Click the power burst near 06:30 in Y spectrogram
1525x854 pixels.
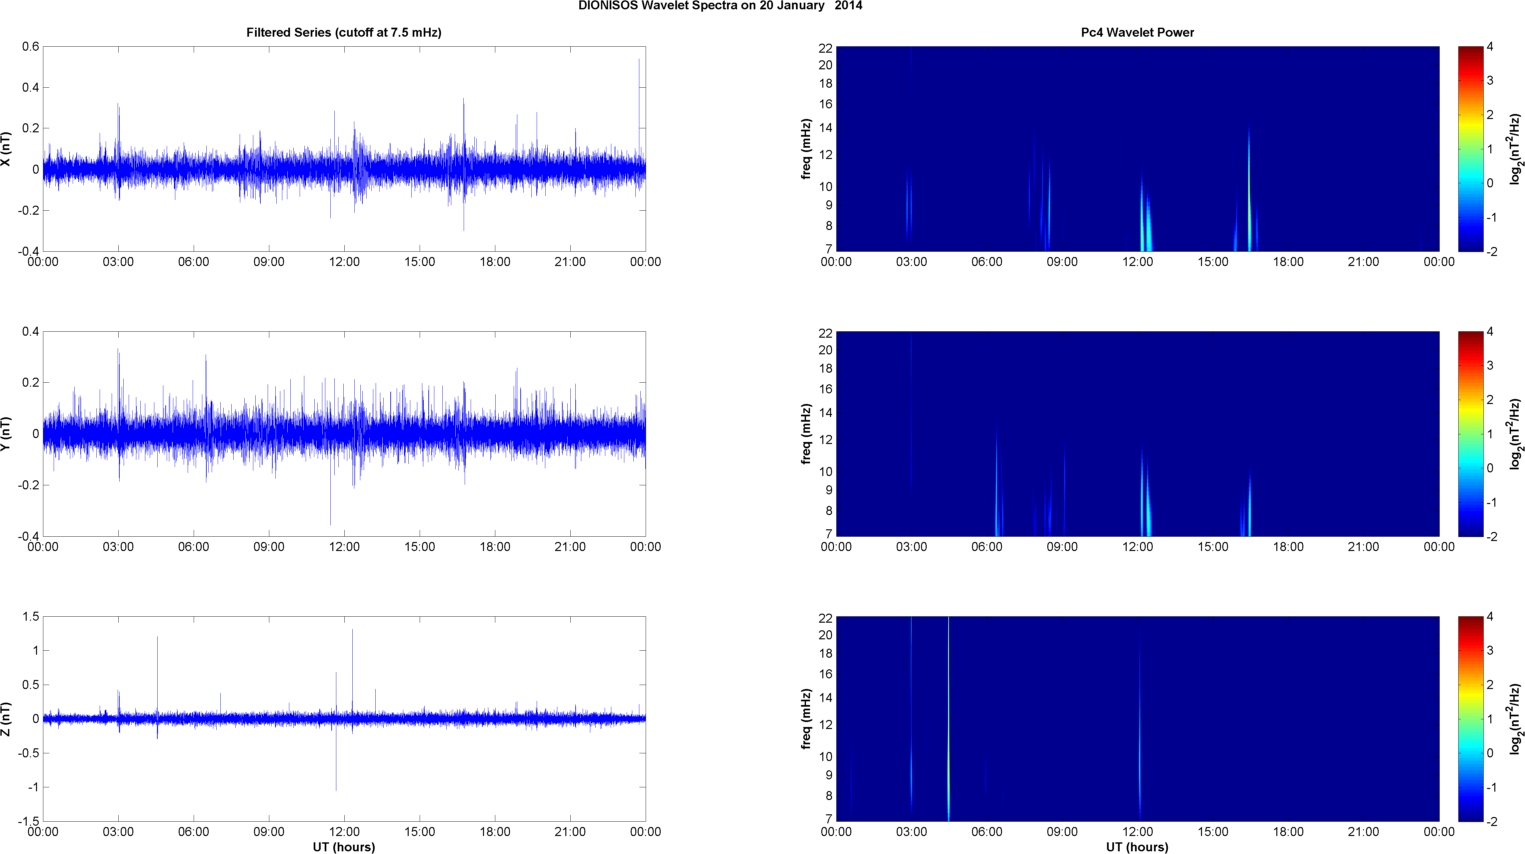pyautogui.click(x=997, y=485)
